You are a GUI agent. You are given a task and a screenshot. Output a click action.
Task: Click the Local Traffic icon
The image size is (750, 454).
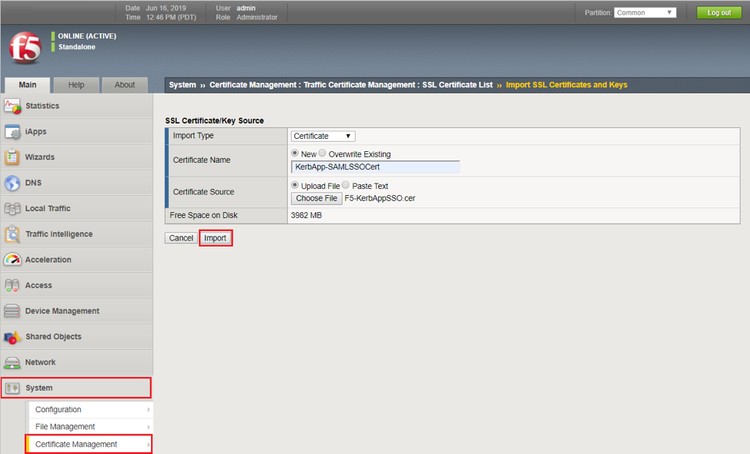click(12, 209)
